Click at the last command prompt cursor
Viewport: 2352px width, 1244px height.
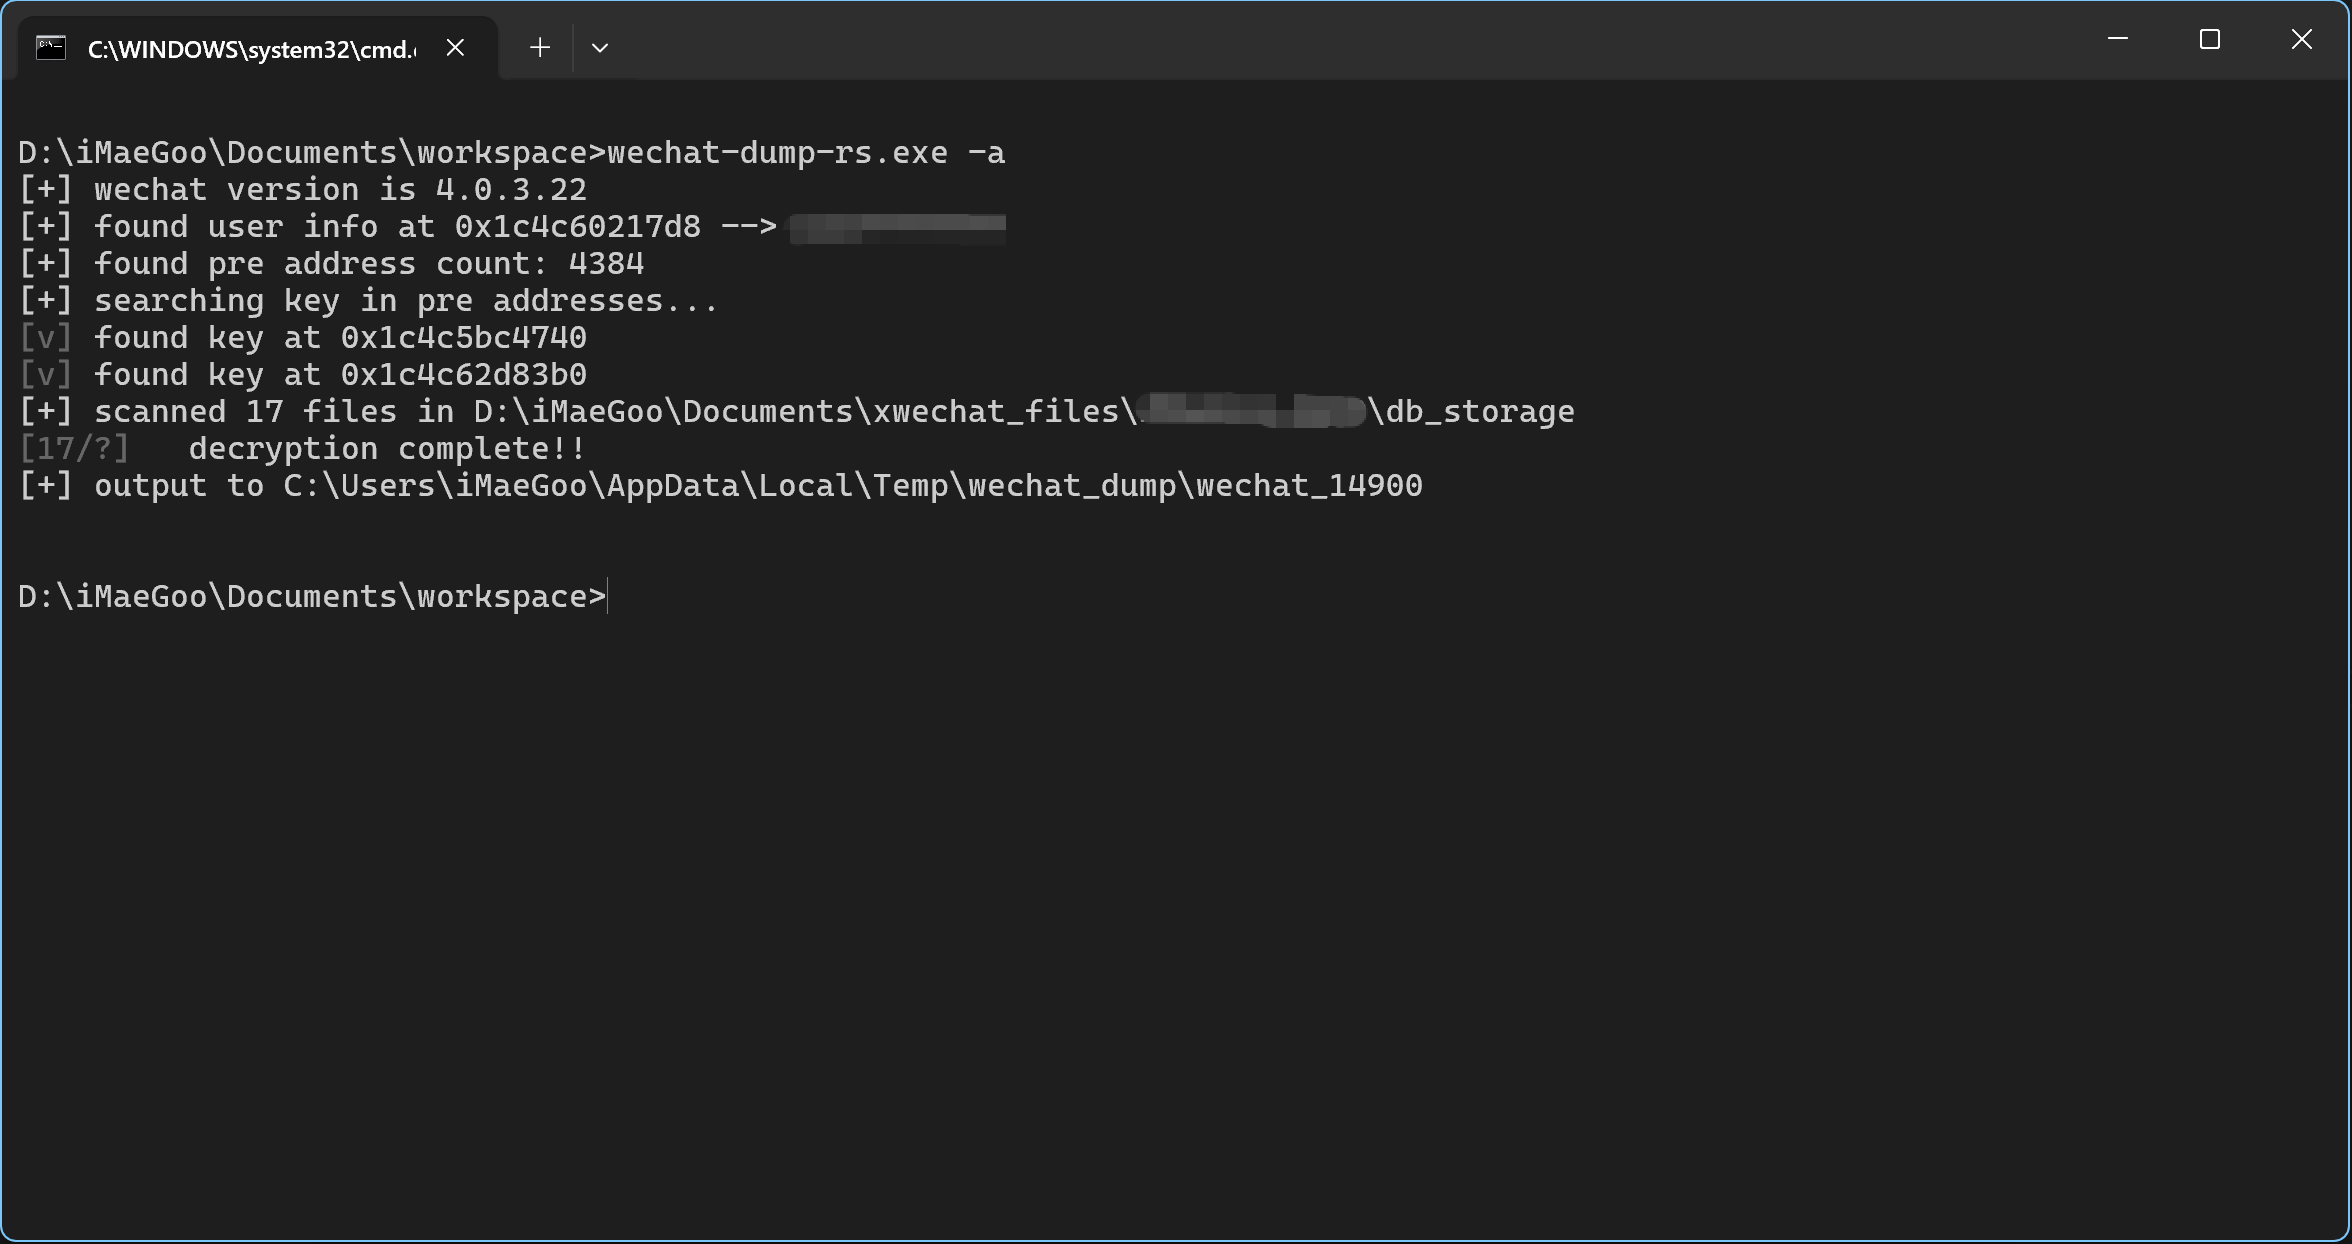(x=608, y=597)
